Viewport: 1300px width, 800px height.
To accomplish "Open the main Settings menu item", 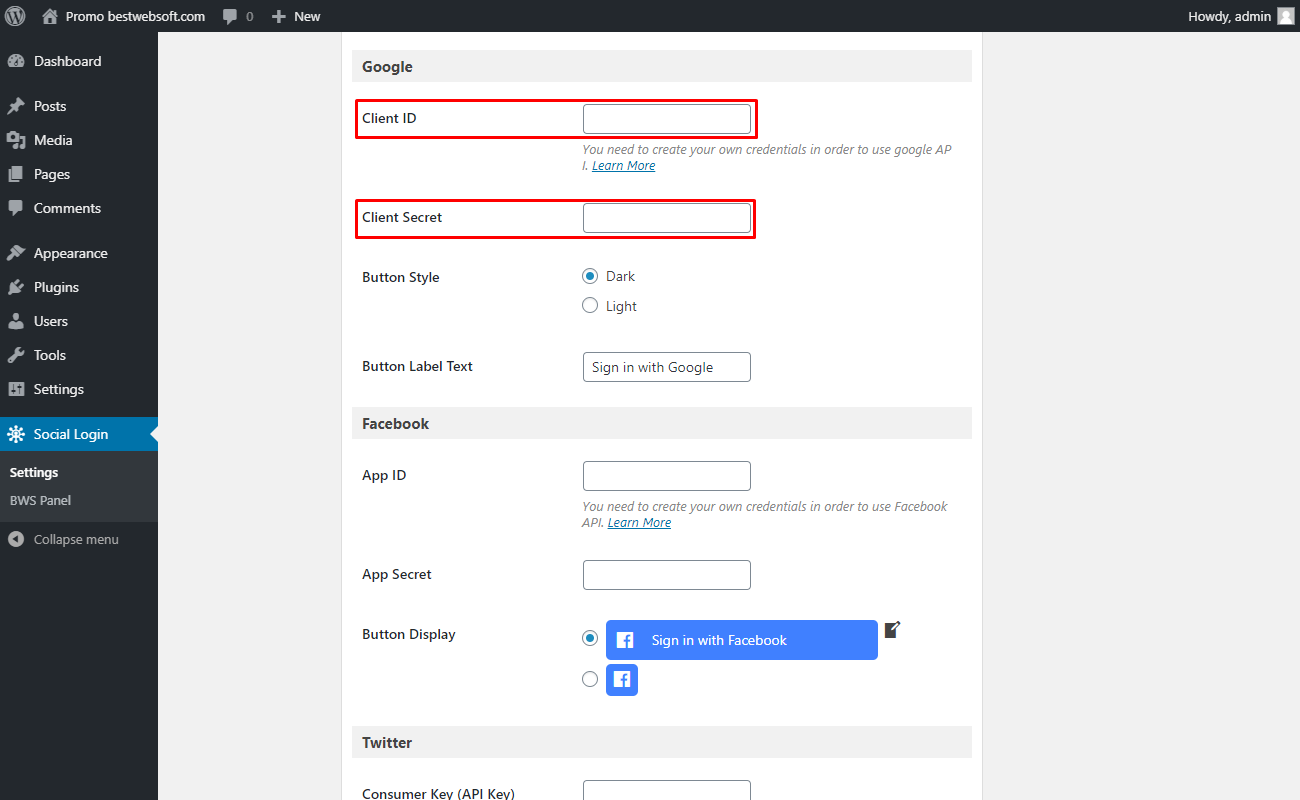I will 79,389.
